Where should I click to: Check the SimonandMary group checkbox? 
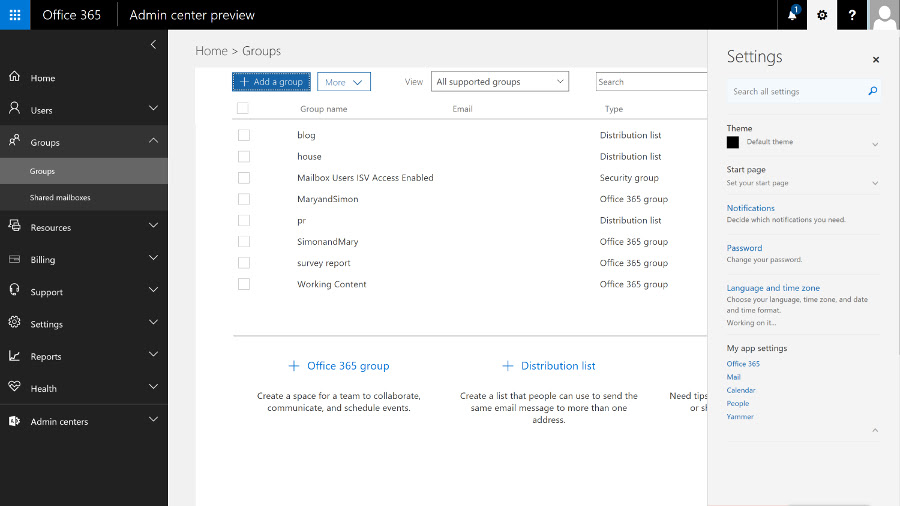point(244,242)
